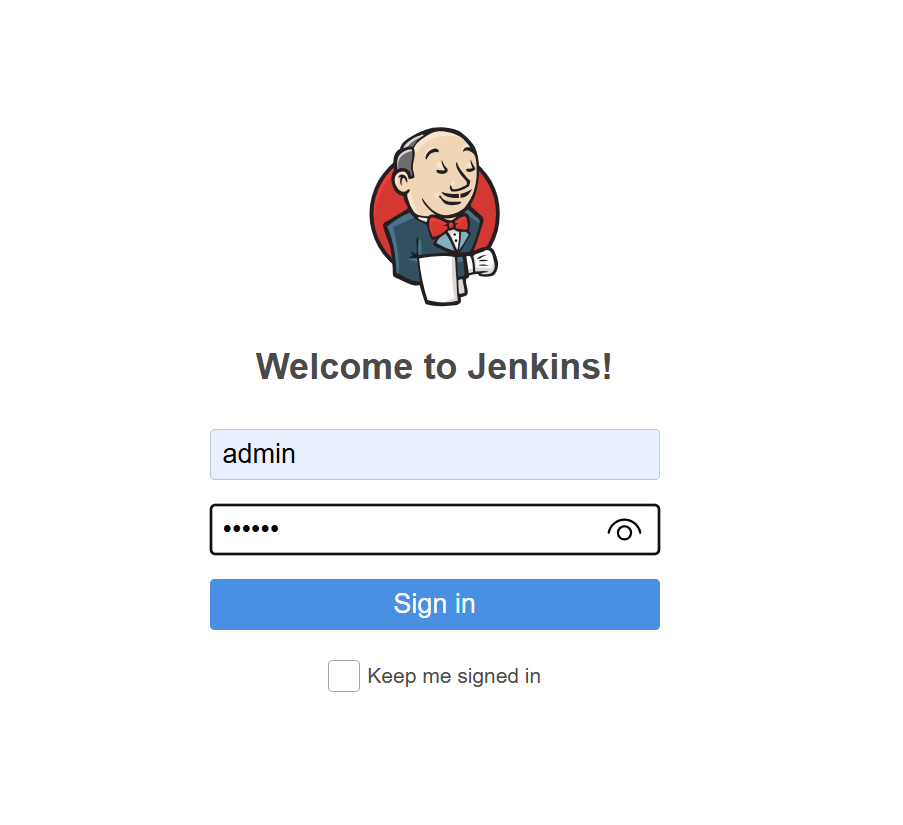Image resolution: width=903 pixels, height=825 pixels.
Task: Click the butler's white gloved hand
Action: [x=483, y=263]
